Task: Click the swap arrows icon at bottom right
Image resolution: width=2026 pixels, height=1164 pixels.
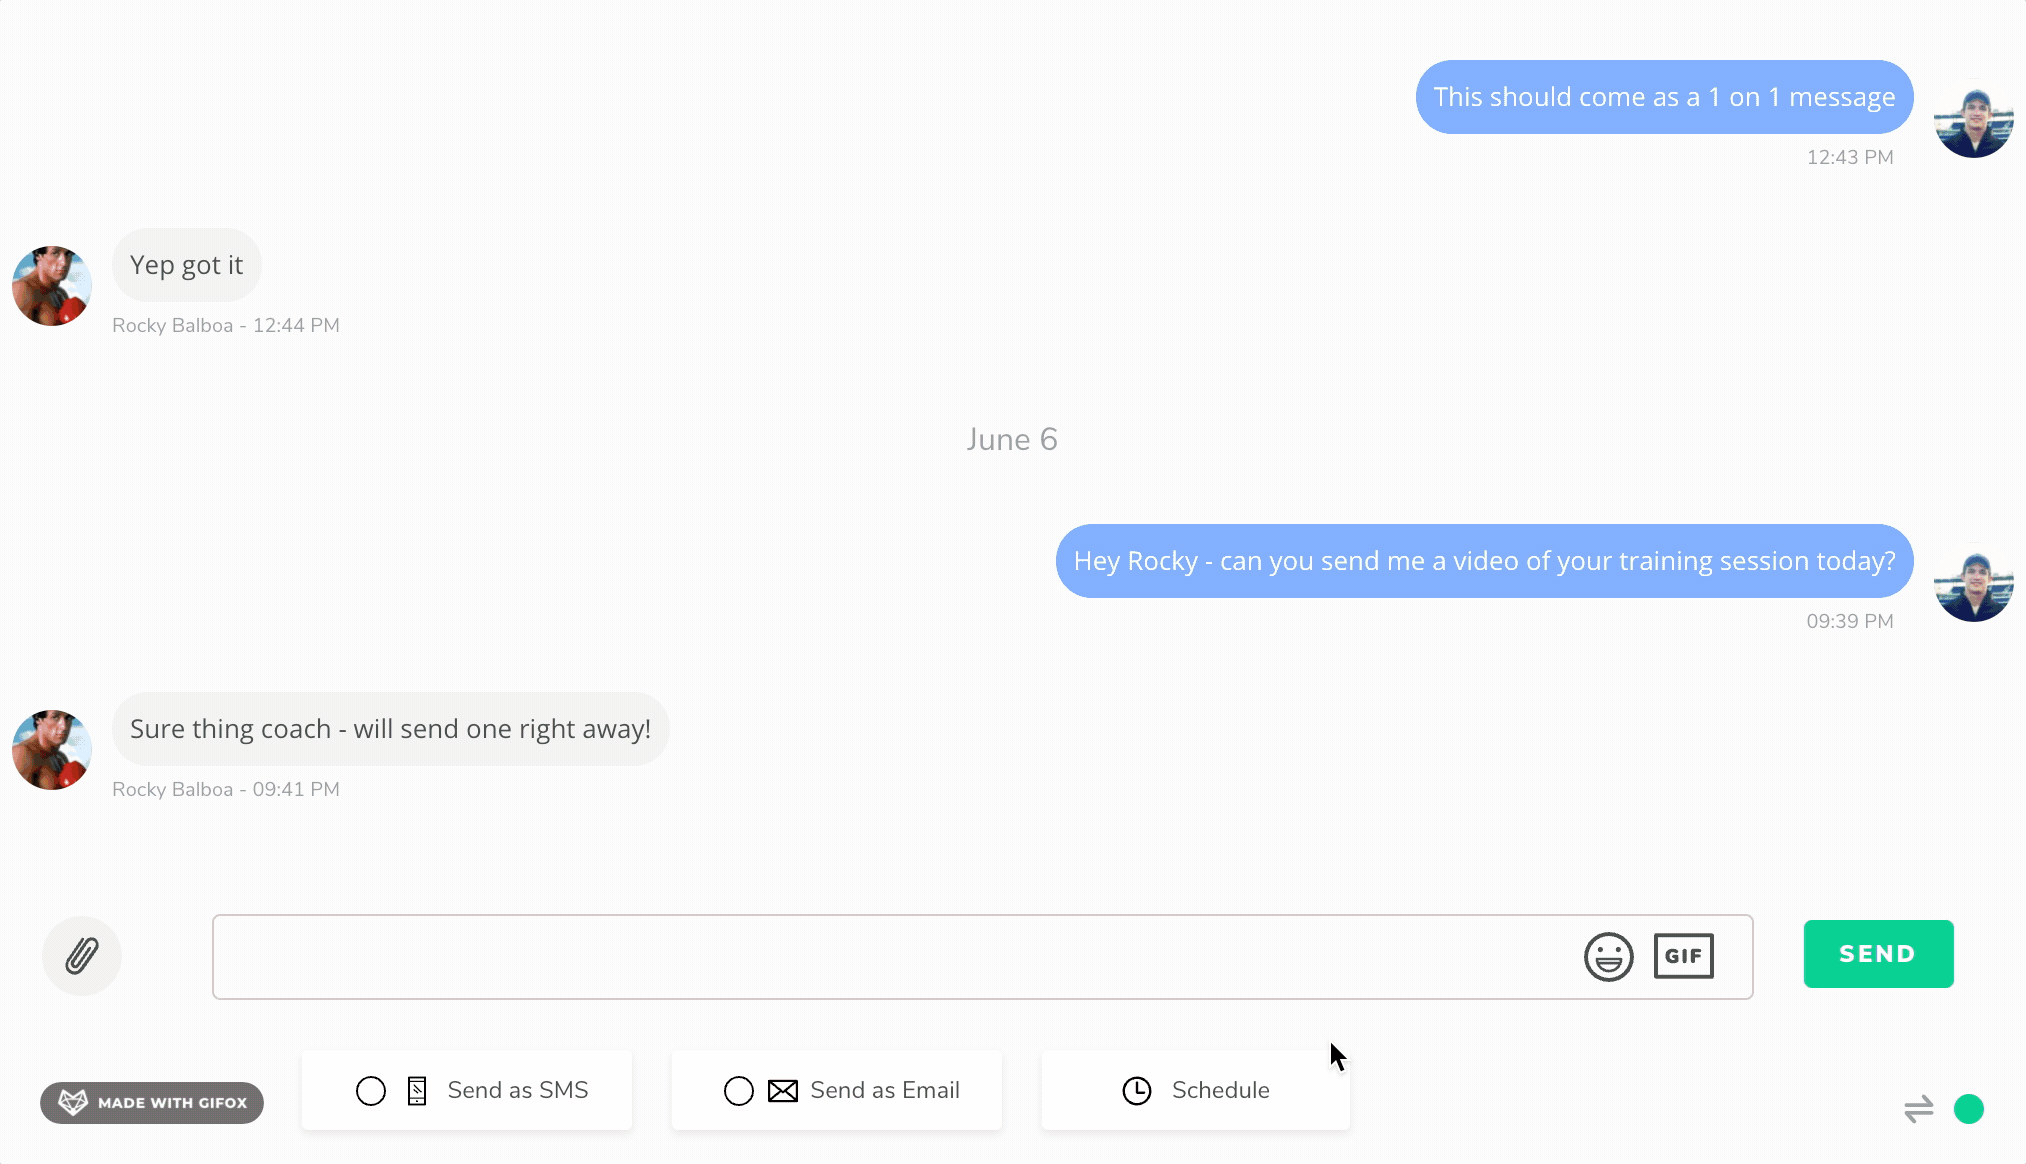Action: click(1918, 1109)
